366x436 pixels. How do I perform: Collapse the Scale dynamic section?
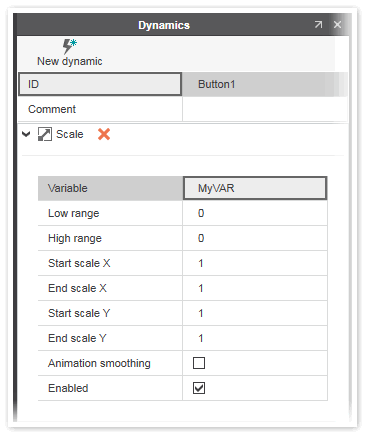click(x=26, y=134)
